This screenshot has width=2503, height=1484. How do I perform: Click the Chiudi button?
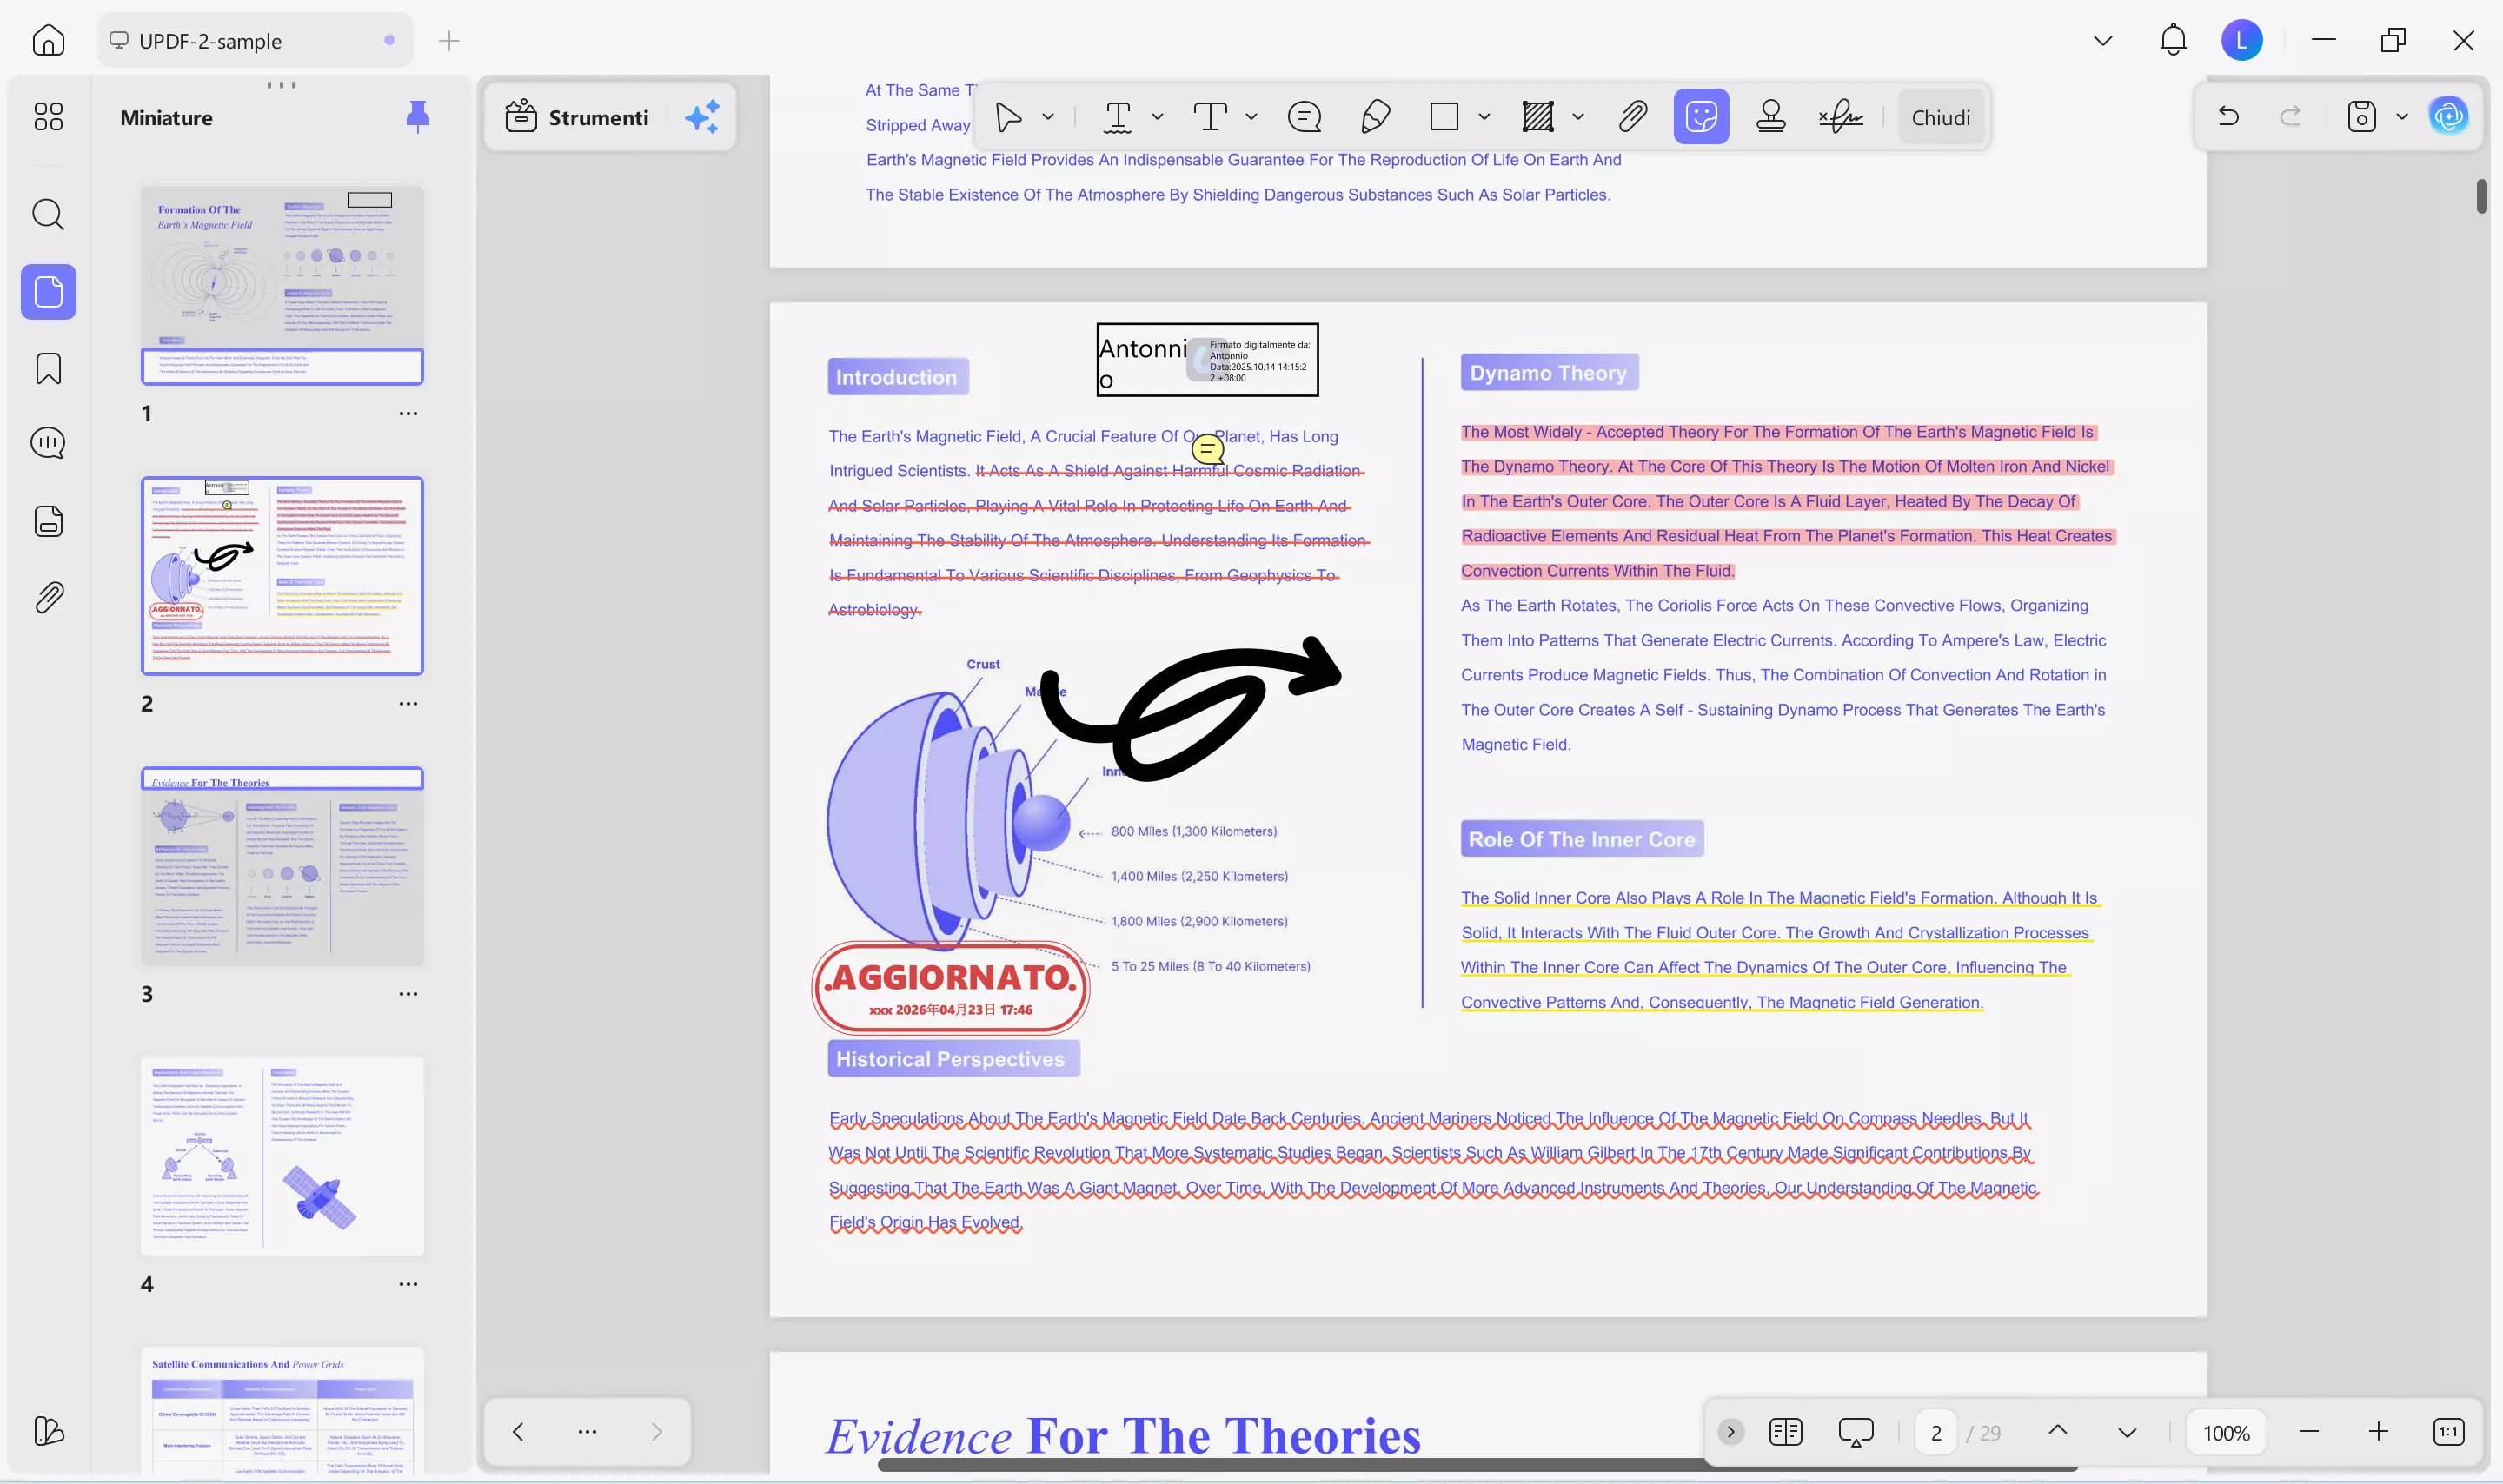(x=1939, y=117)
